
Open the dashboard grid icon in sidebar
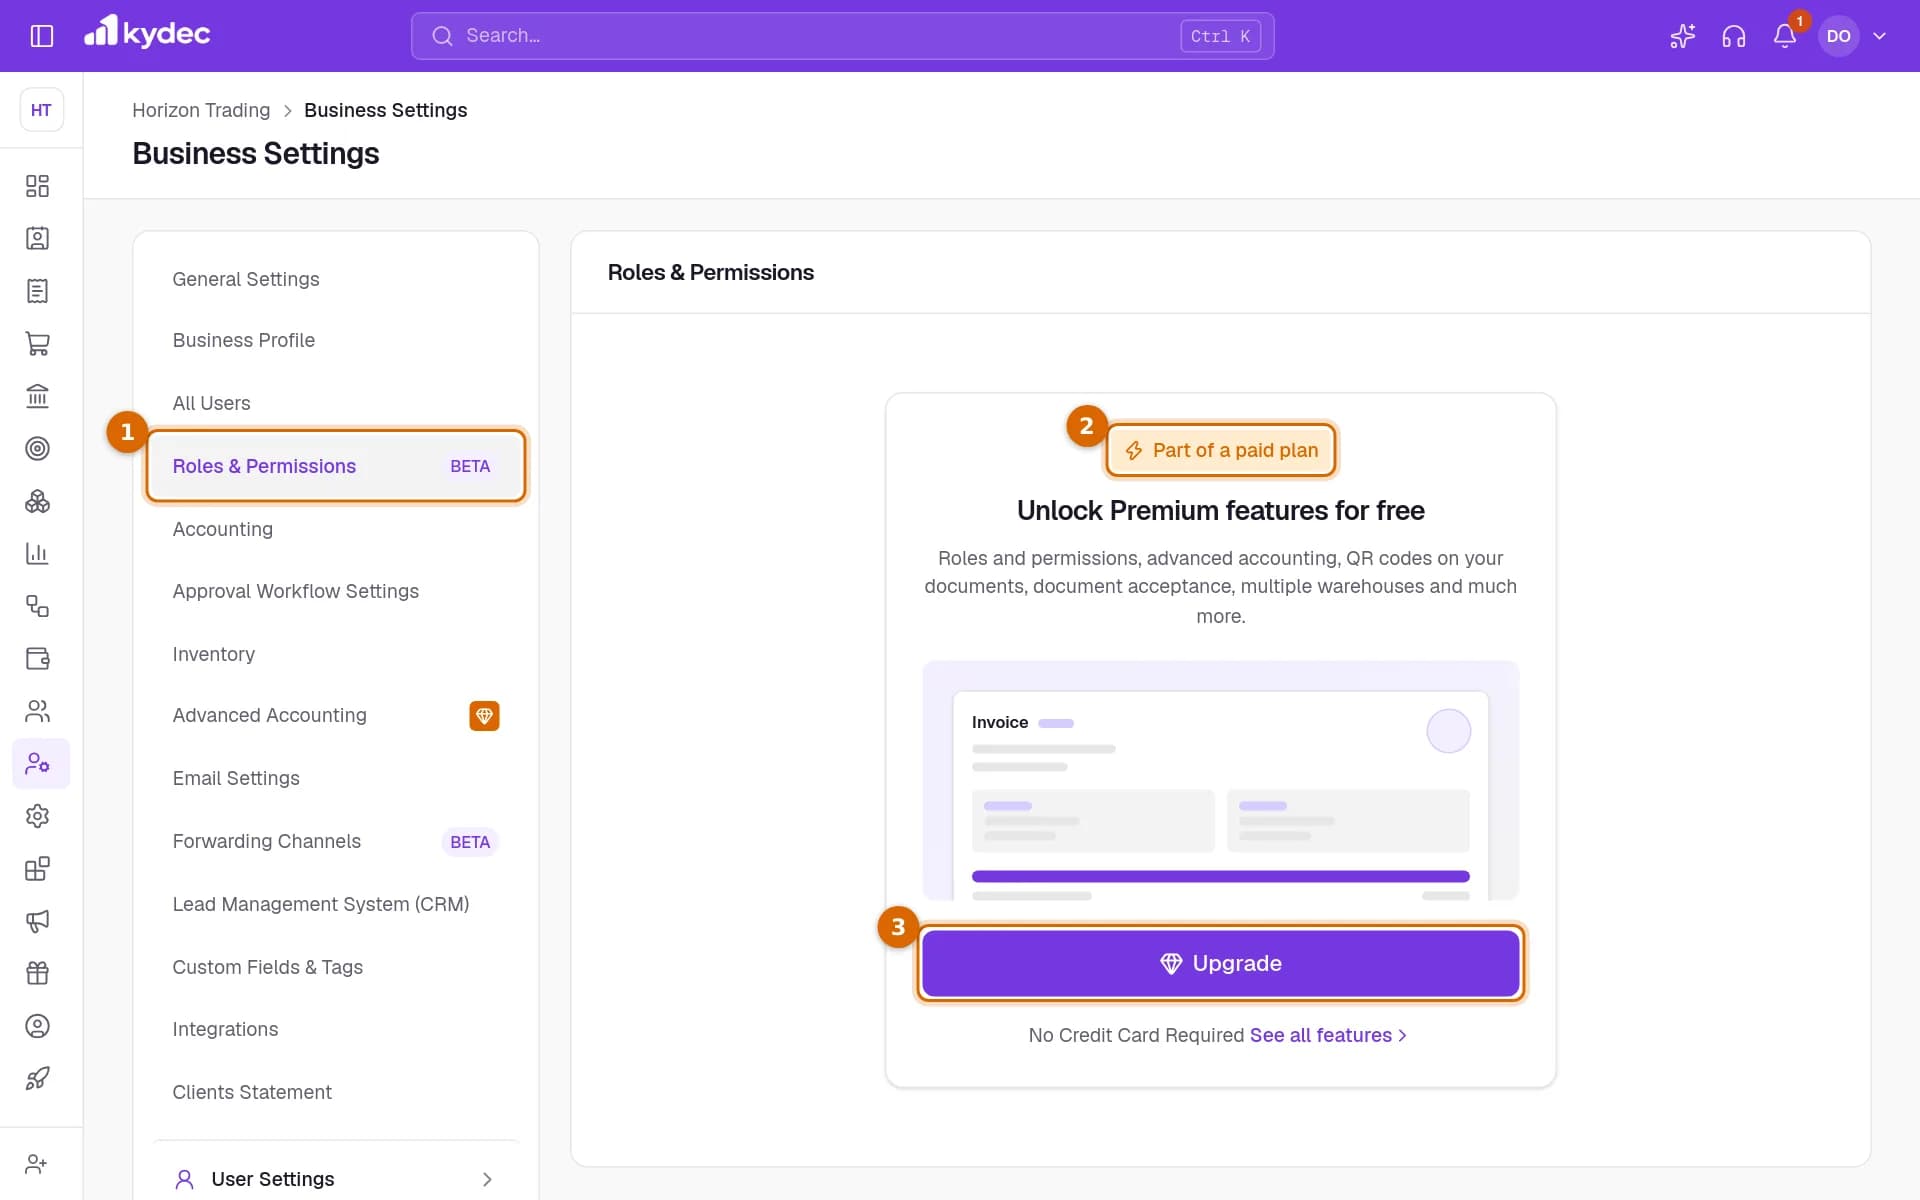pyautogui.click(x=37, y=186)
